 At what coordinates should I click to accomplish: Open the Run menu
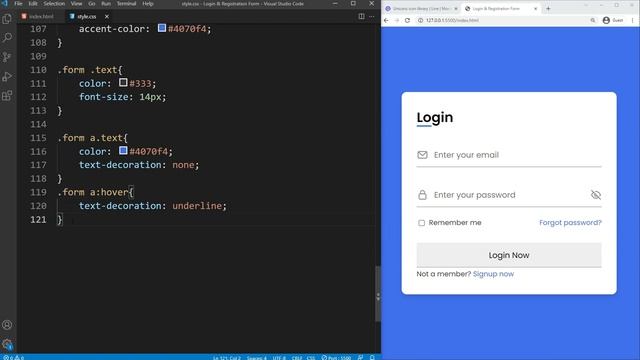tap(106, 4)
